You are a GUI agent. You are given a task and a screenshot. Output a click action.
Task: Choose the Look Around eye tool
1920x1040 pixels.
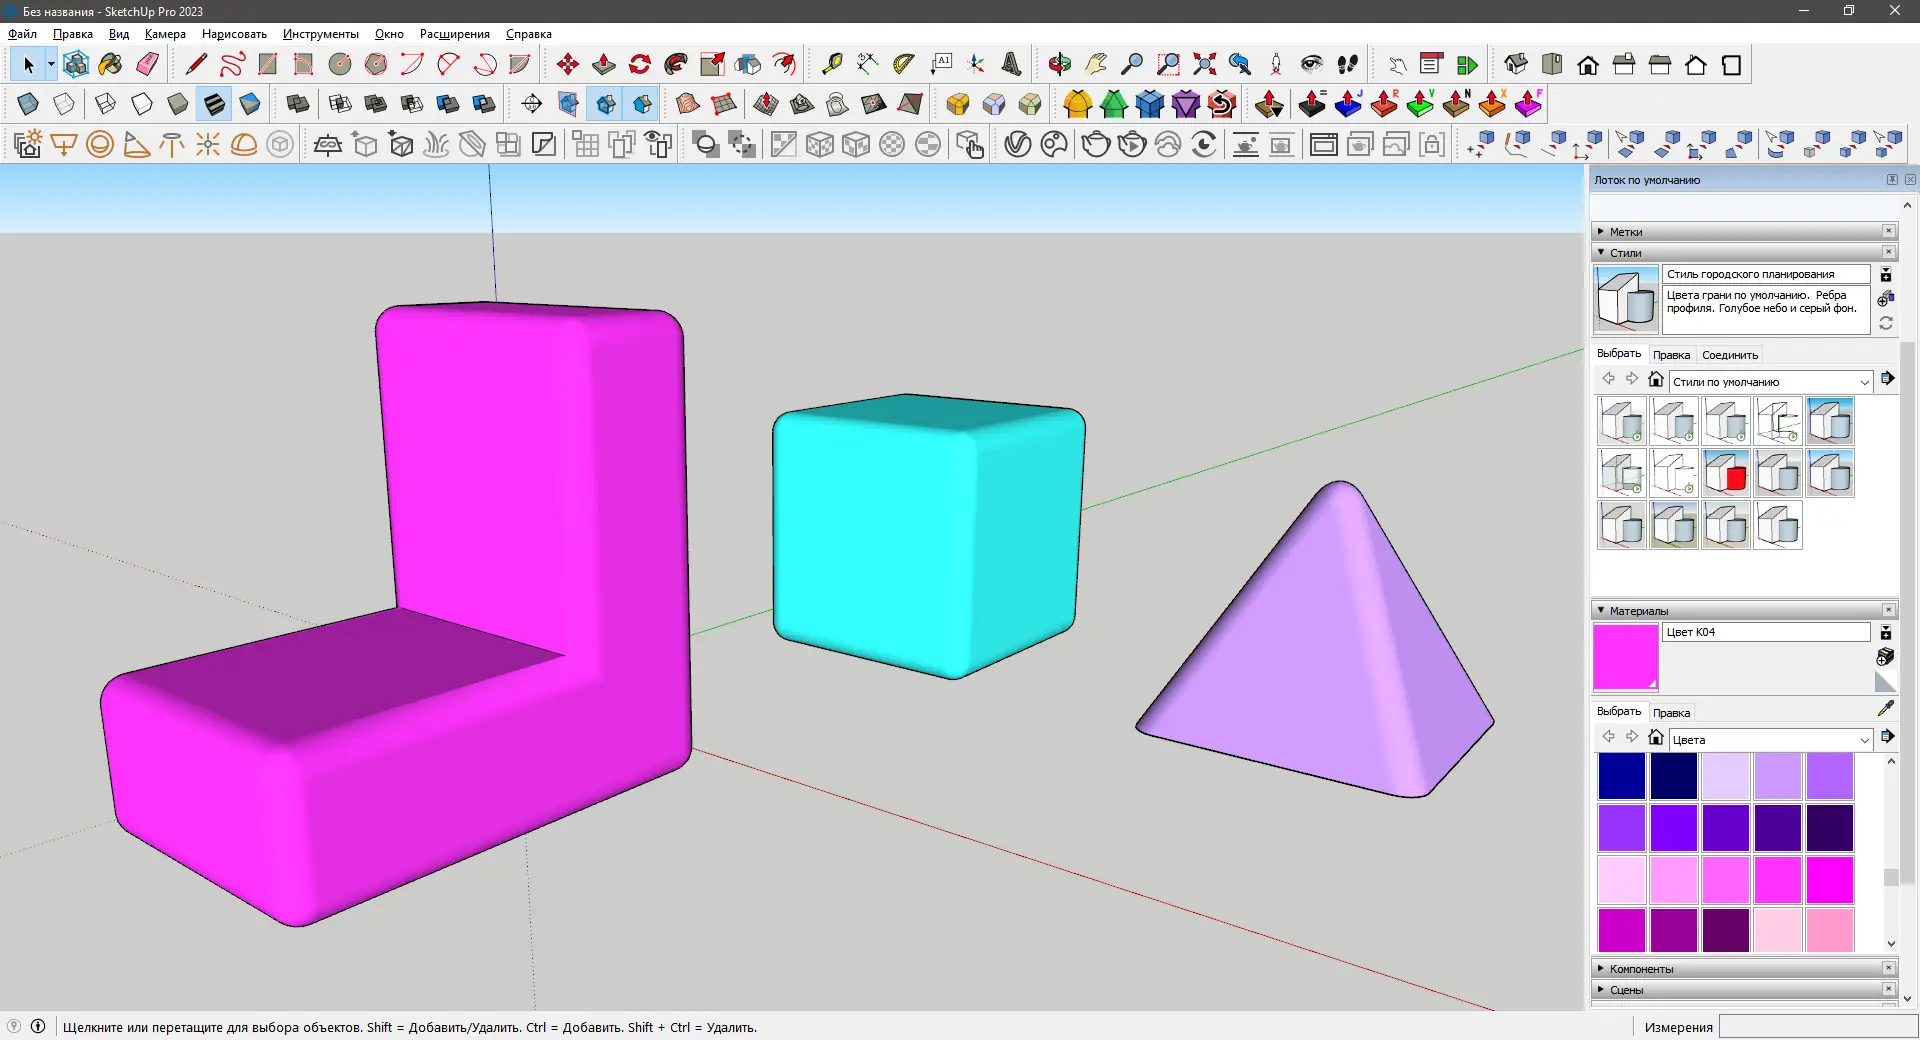tap(1312, 65)
